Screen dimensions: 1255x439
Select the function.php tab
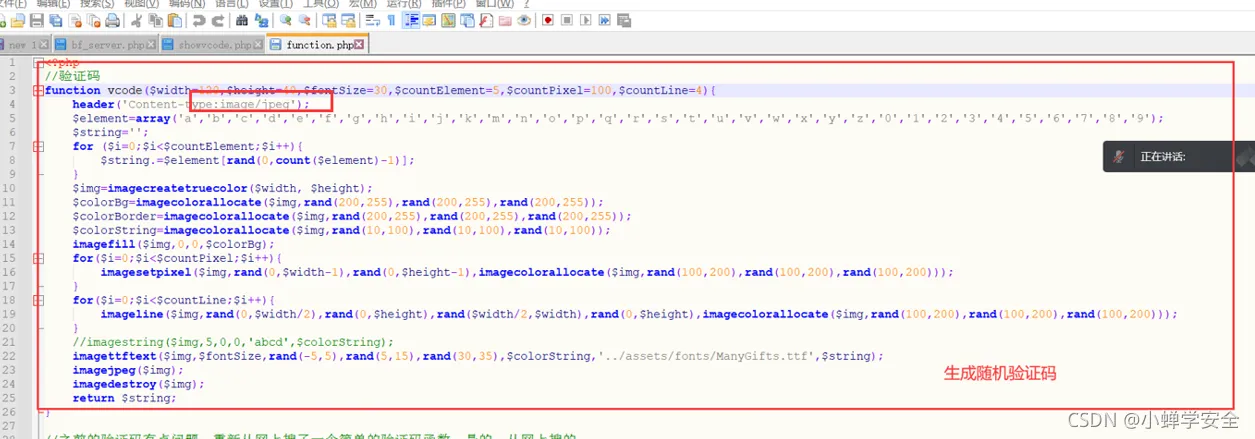click(x=317, y=45)
